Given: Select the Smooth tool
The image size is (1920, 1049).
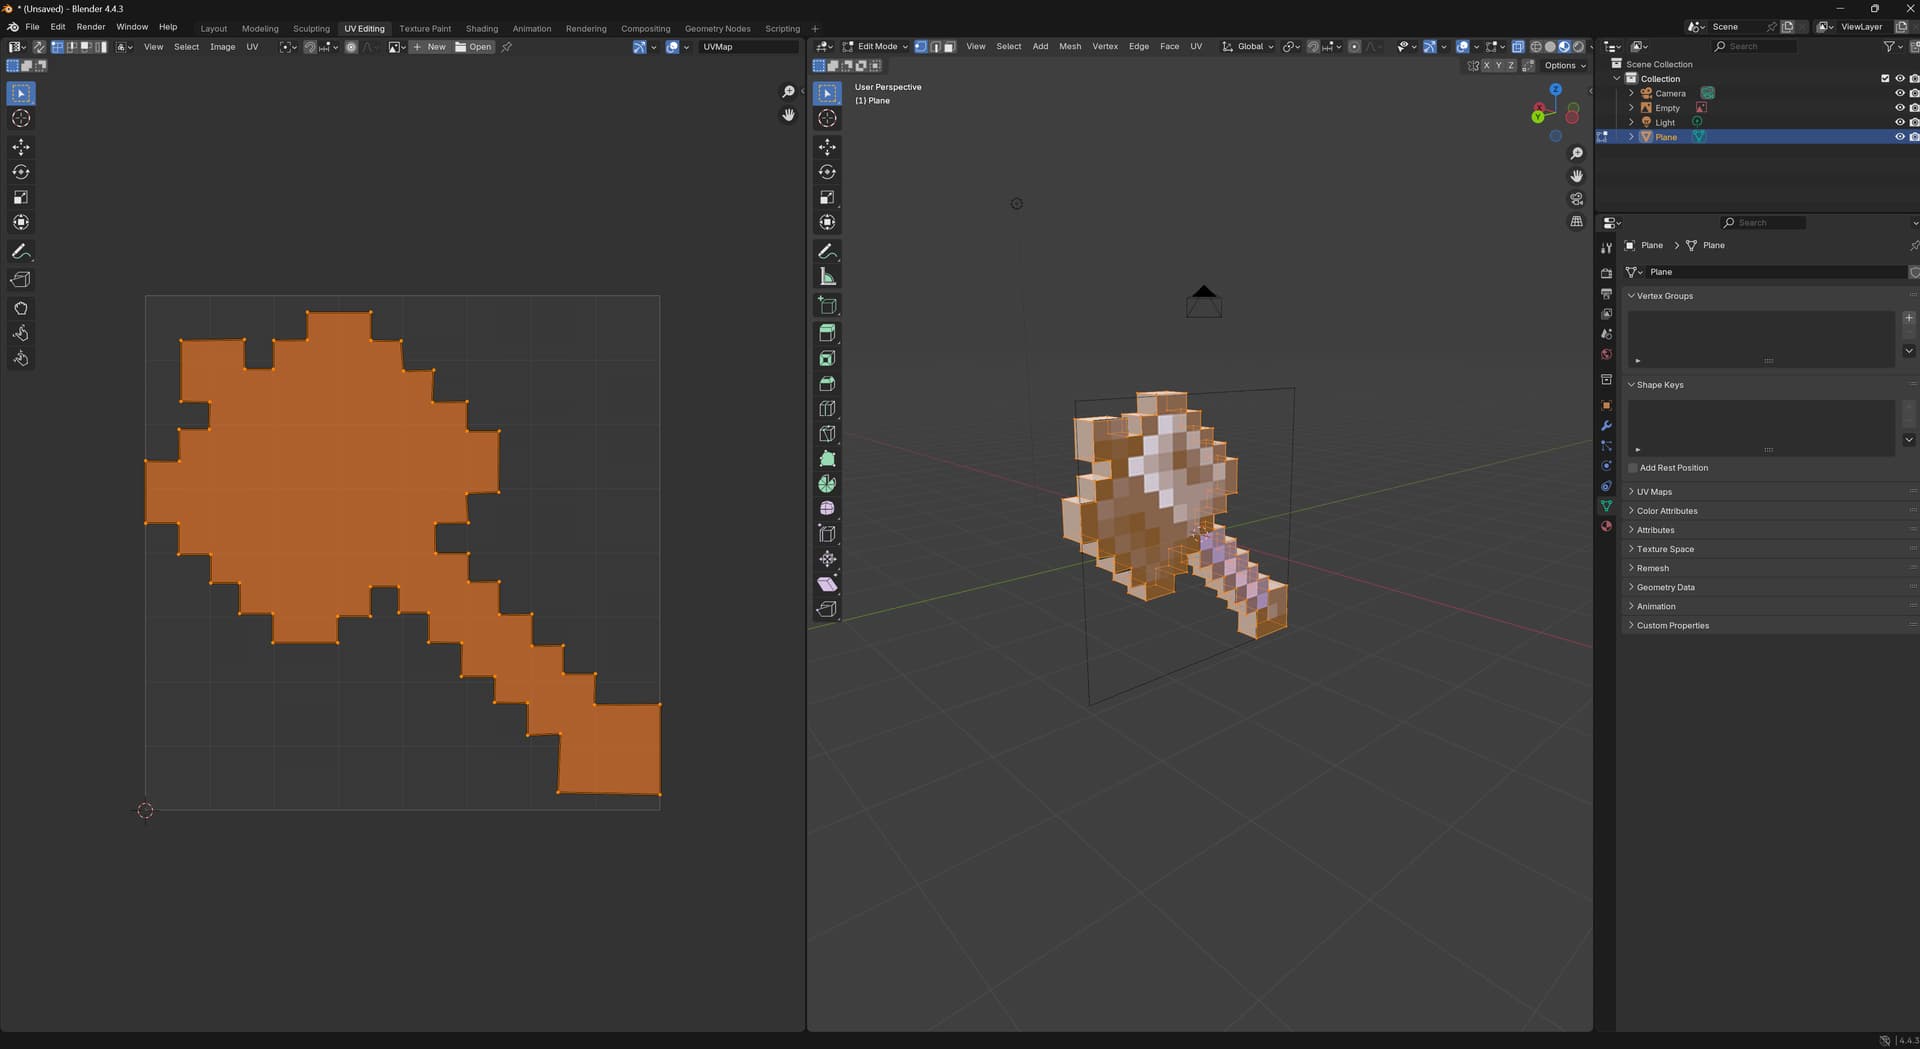Looking at the screenshot, I should 827,508.
